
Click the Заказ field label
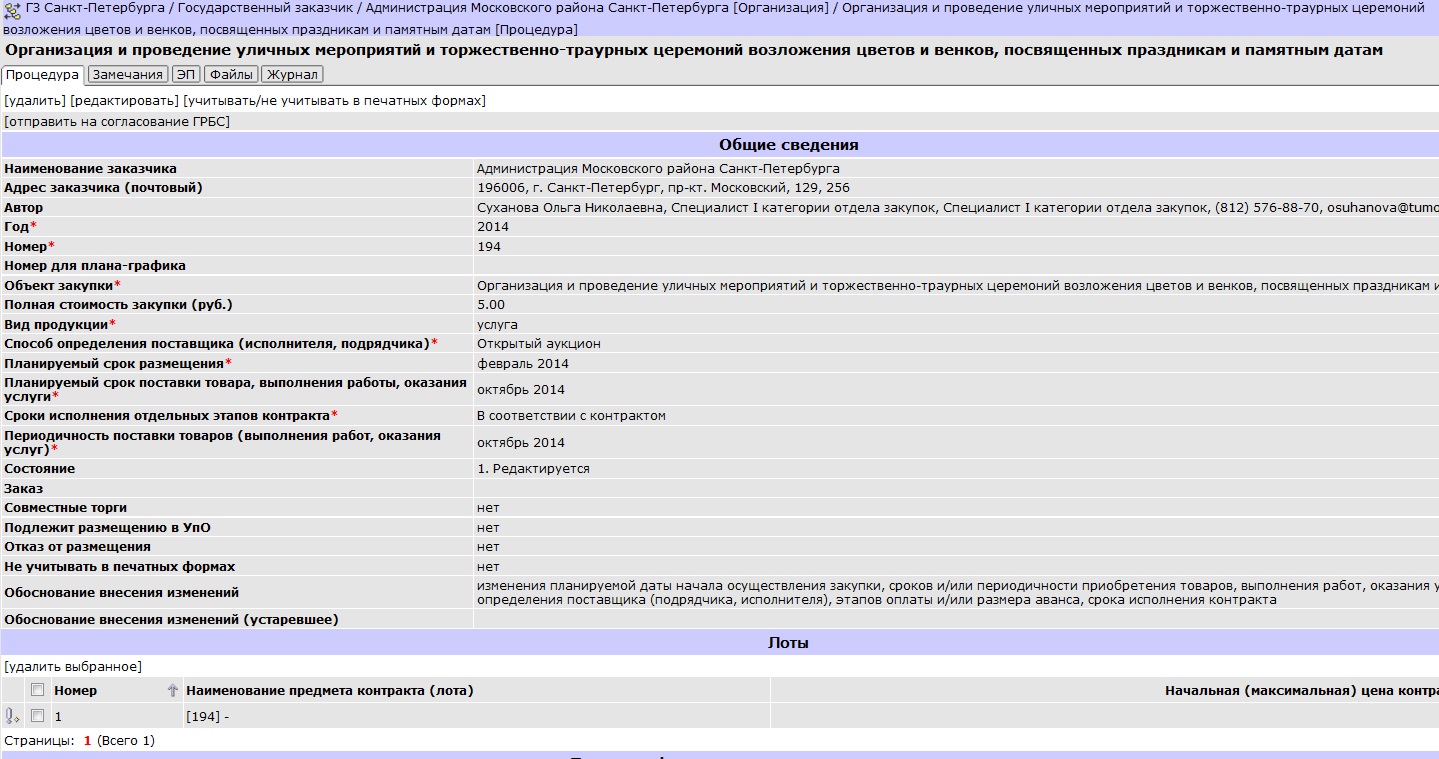24,488
